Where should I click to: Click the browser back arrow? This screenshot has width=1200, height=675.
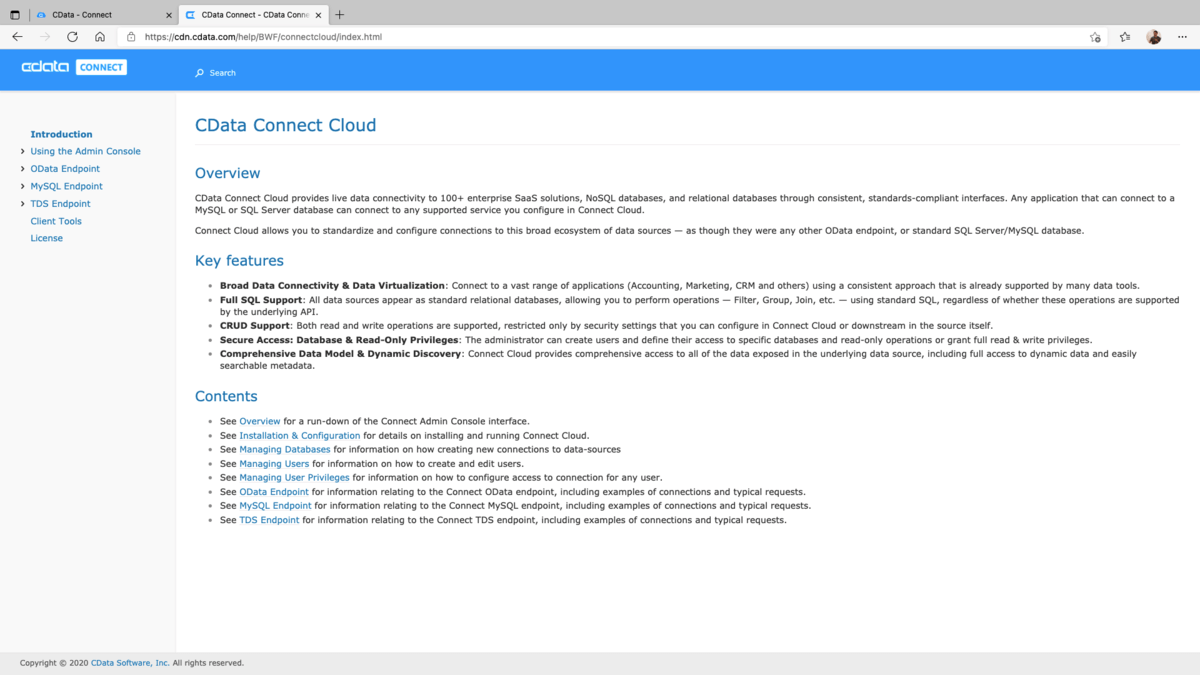pyautogui.click(x=17, y=37)
